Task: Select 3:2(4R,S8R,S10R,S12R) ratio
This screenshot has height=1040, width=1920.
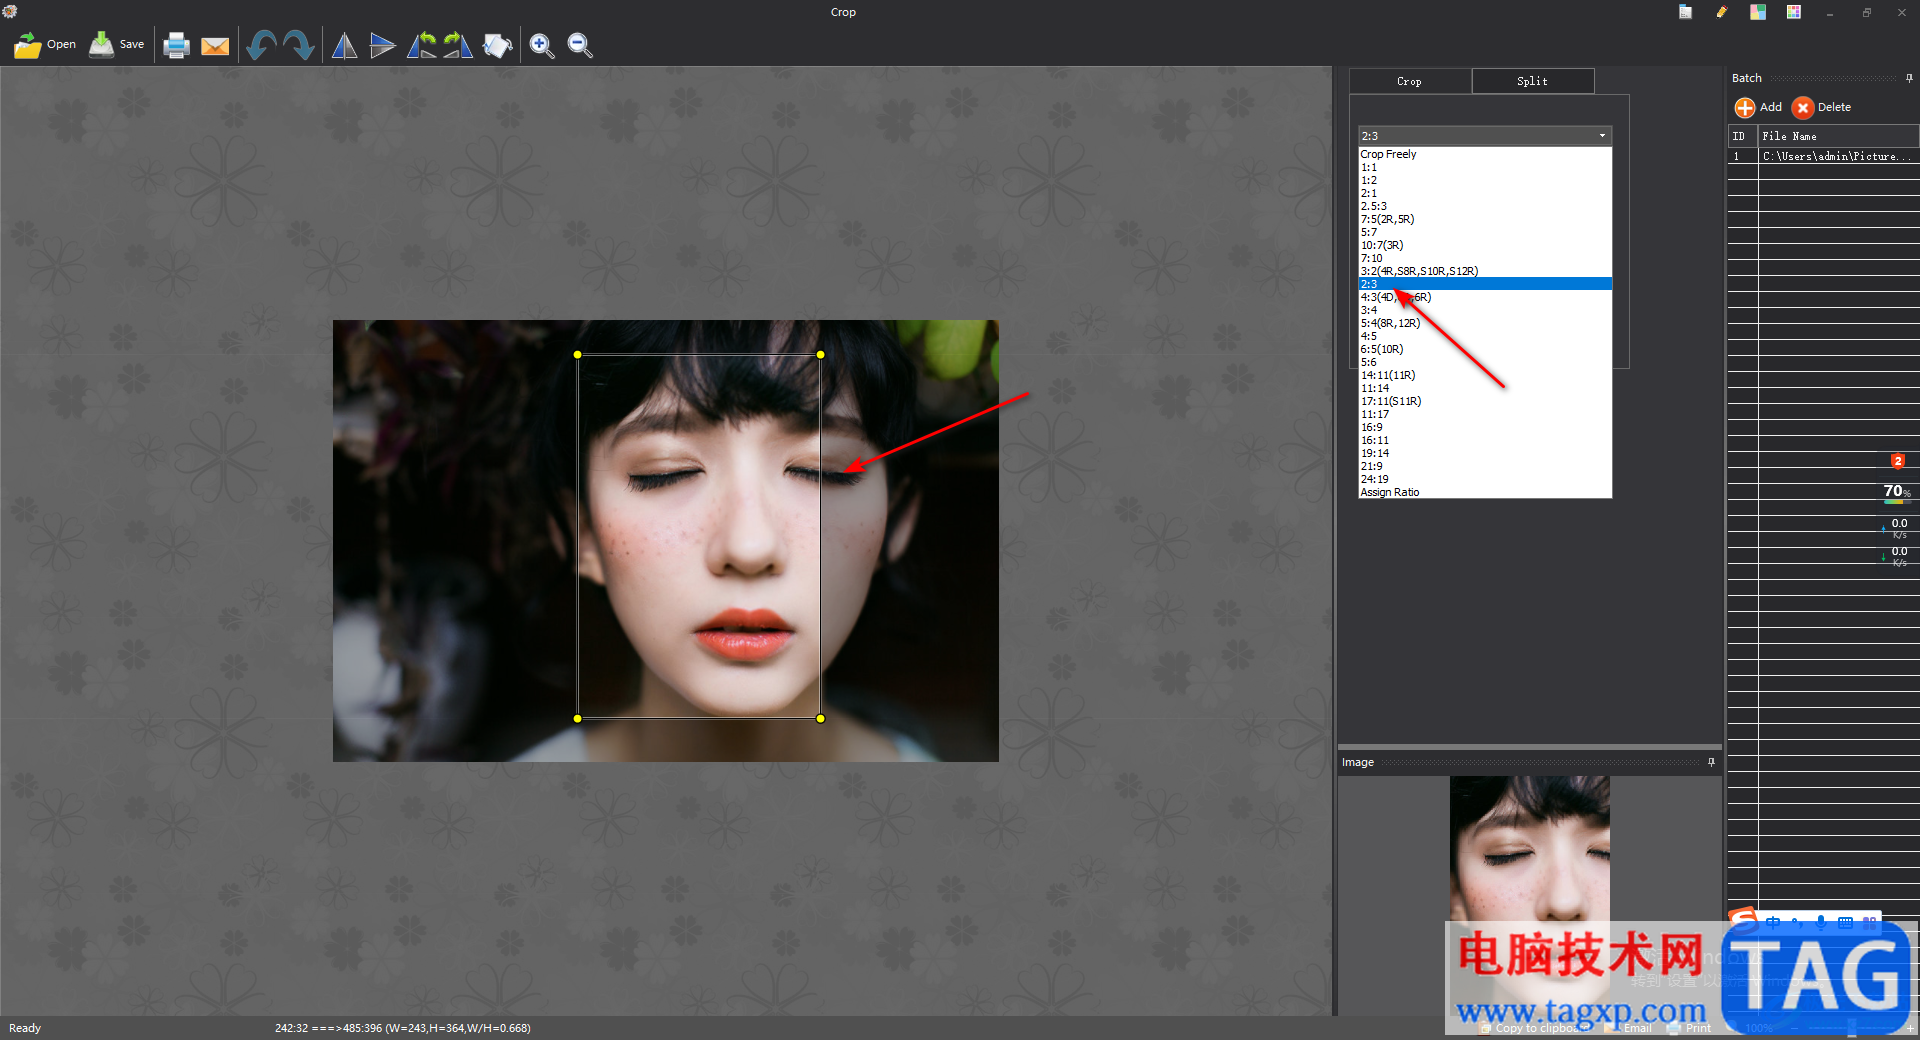Action: pos(1485,271)
